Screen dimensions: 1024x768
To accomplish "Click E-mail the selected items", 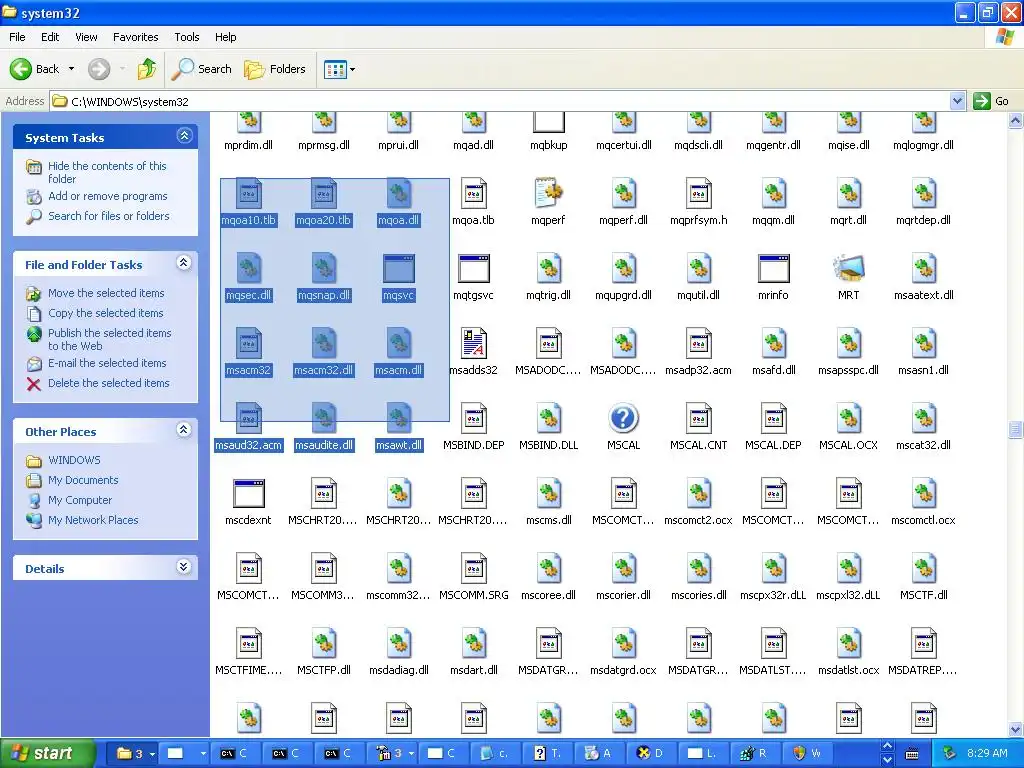I will [106, 363].
